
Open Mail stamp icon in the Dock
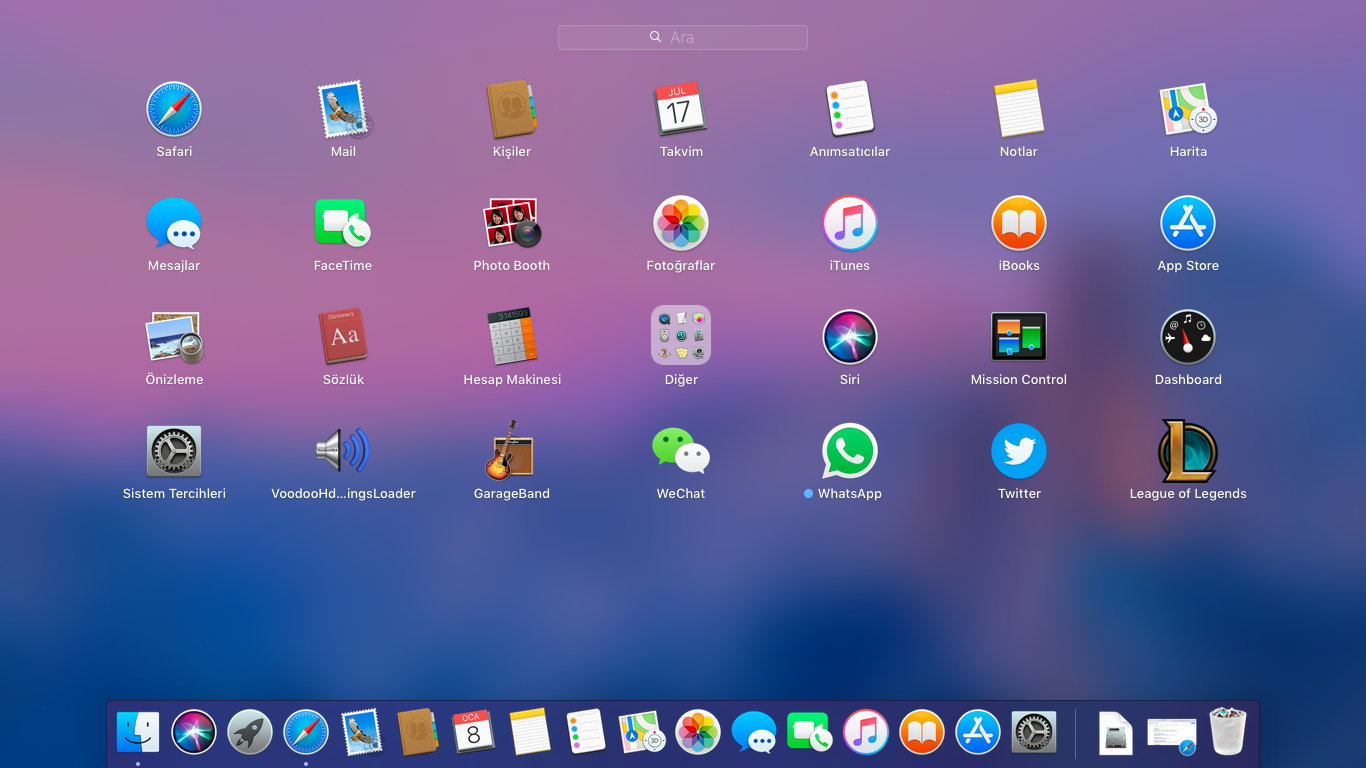click(x=362, y=733)
